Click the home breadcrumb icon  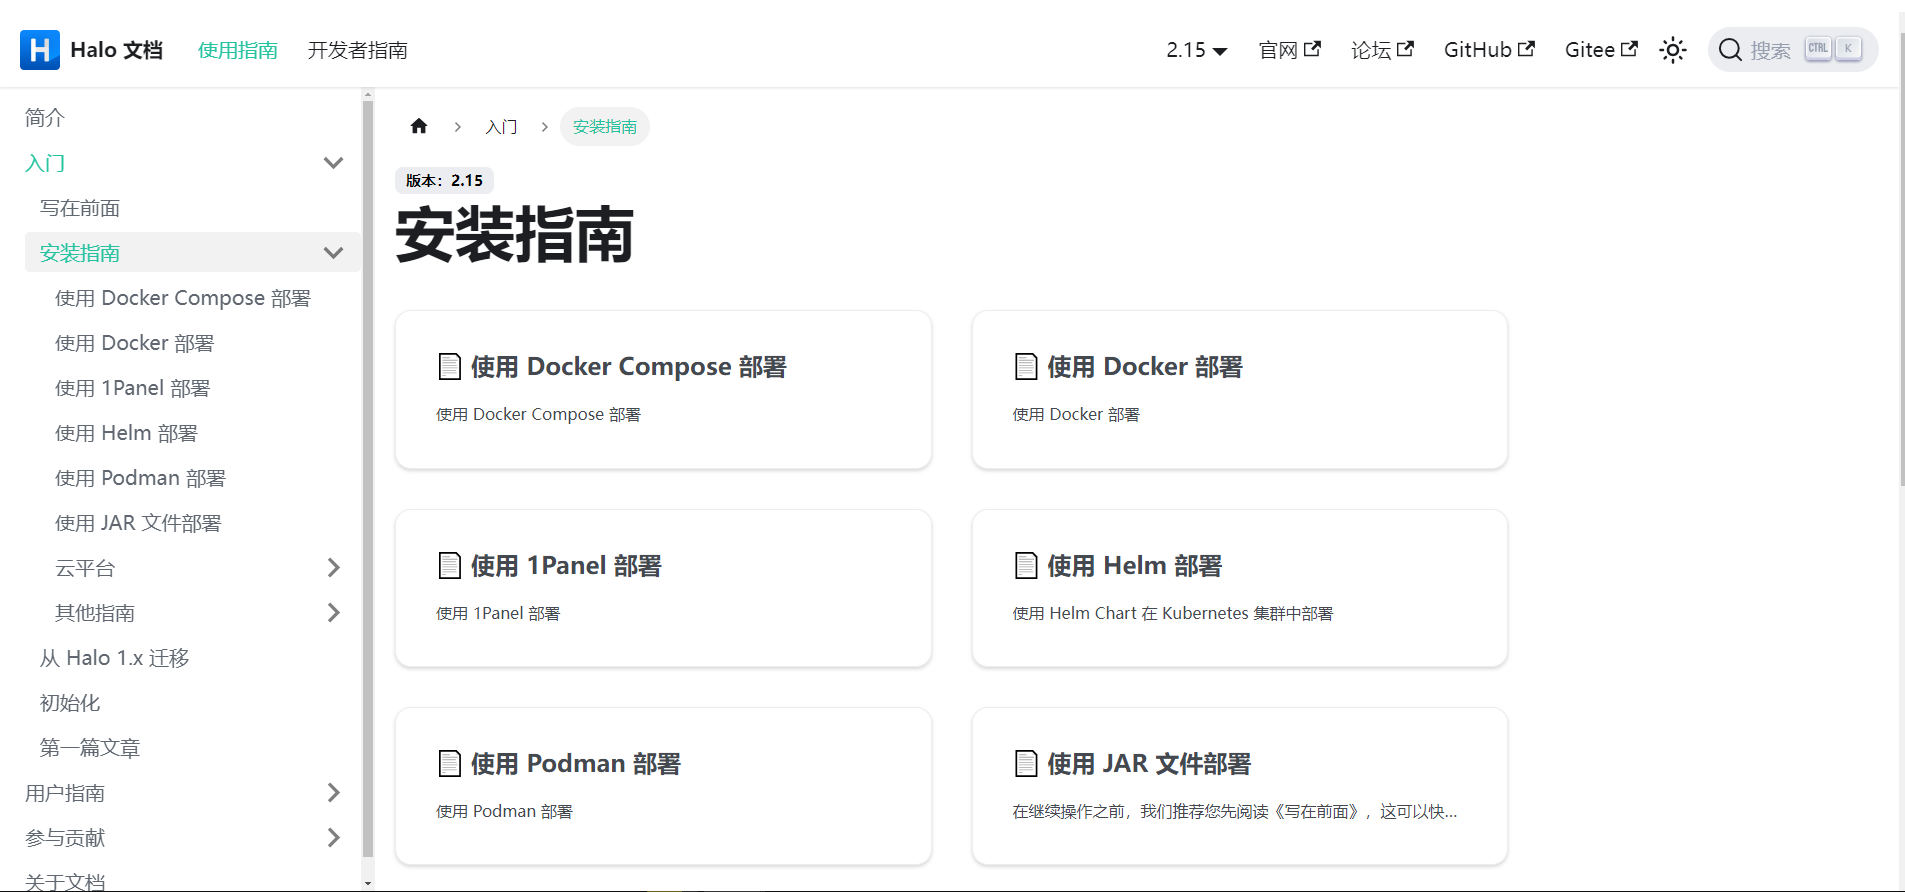pos(419,126)
